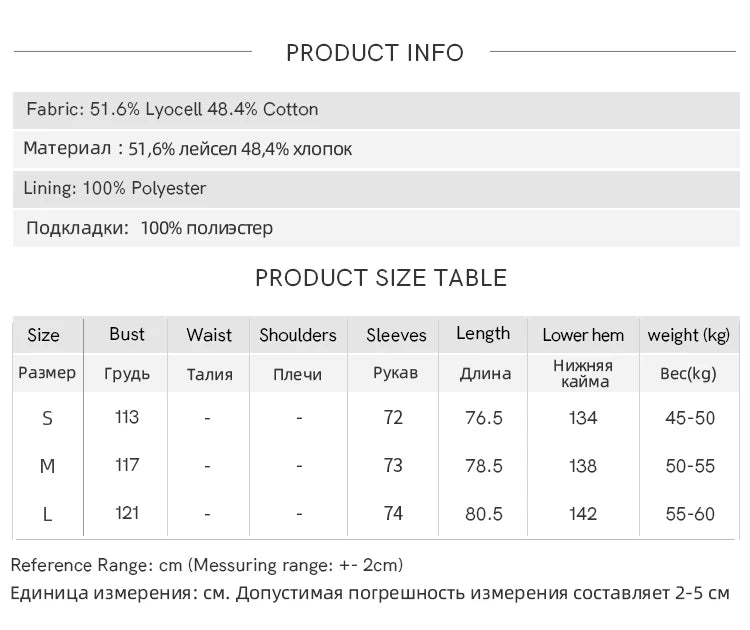Select the Length column header
The height and width of the screenshot is (630, 750).
point(483,334)
